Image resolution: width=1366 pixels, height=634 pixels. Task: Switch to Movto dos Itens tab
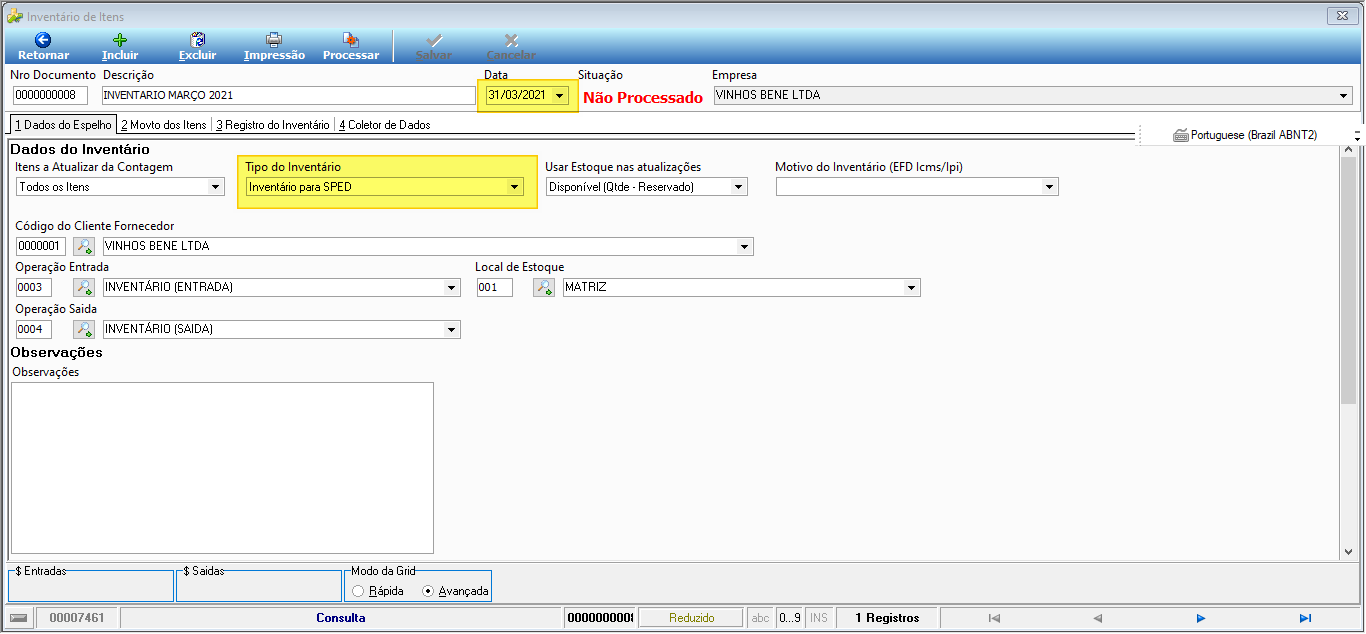pos(164,125)
